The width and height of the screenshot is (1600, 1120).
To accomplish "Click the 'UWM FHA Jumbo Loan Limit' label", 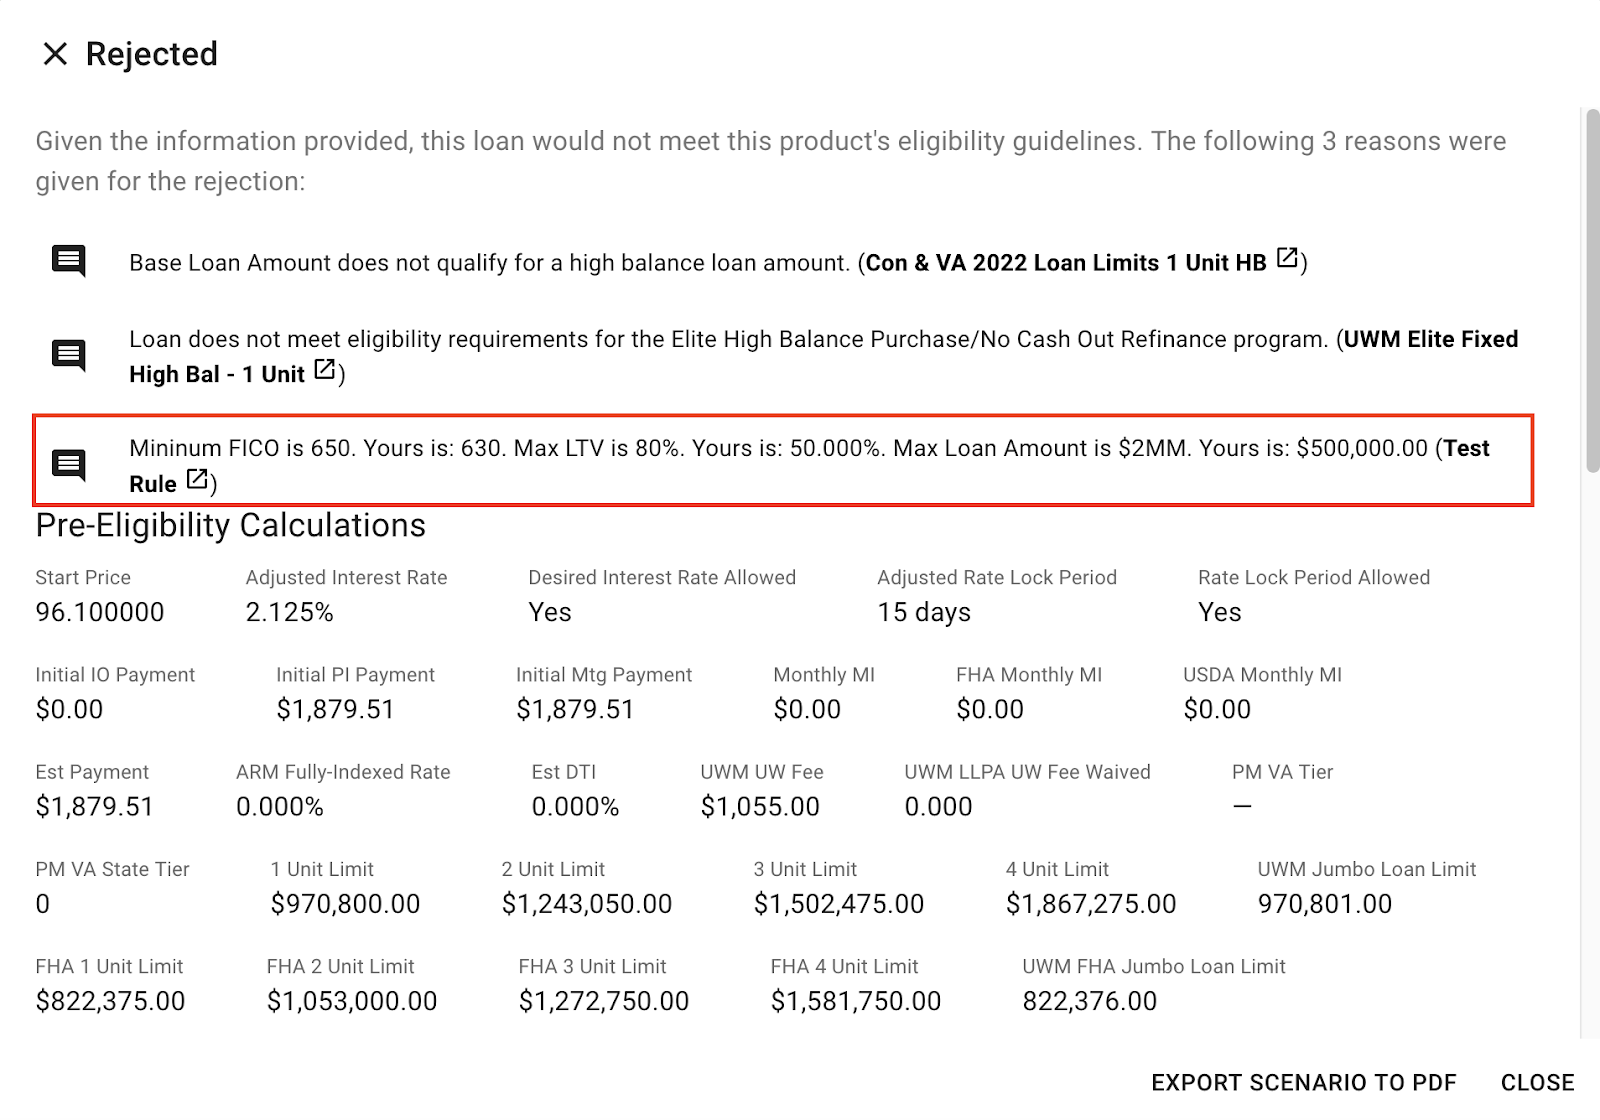I will (1154, 967).
